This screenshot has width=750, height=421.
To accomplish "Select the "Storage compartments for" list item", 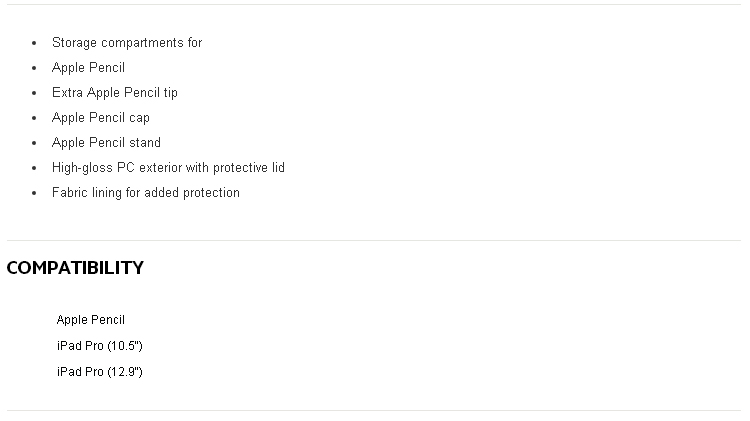I will click(127, 43).
